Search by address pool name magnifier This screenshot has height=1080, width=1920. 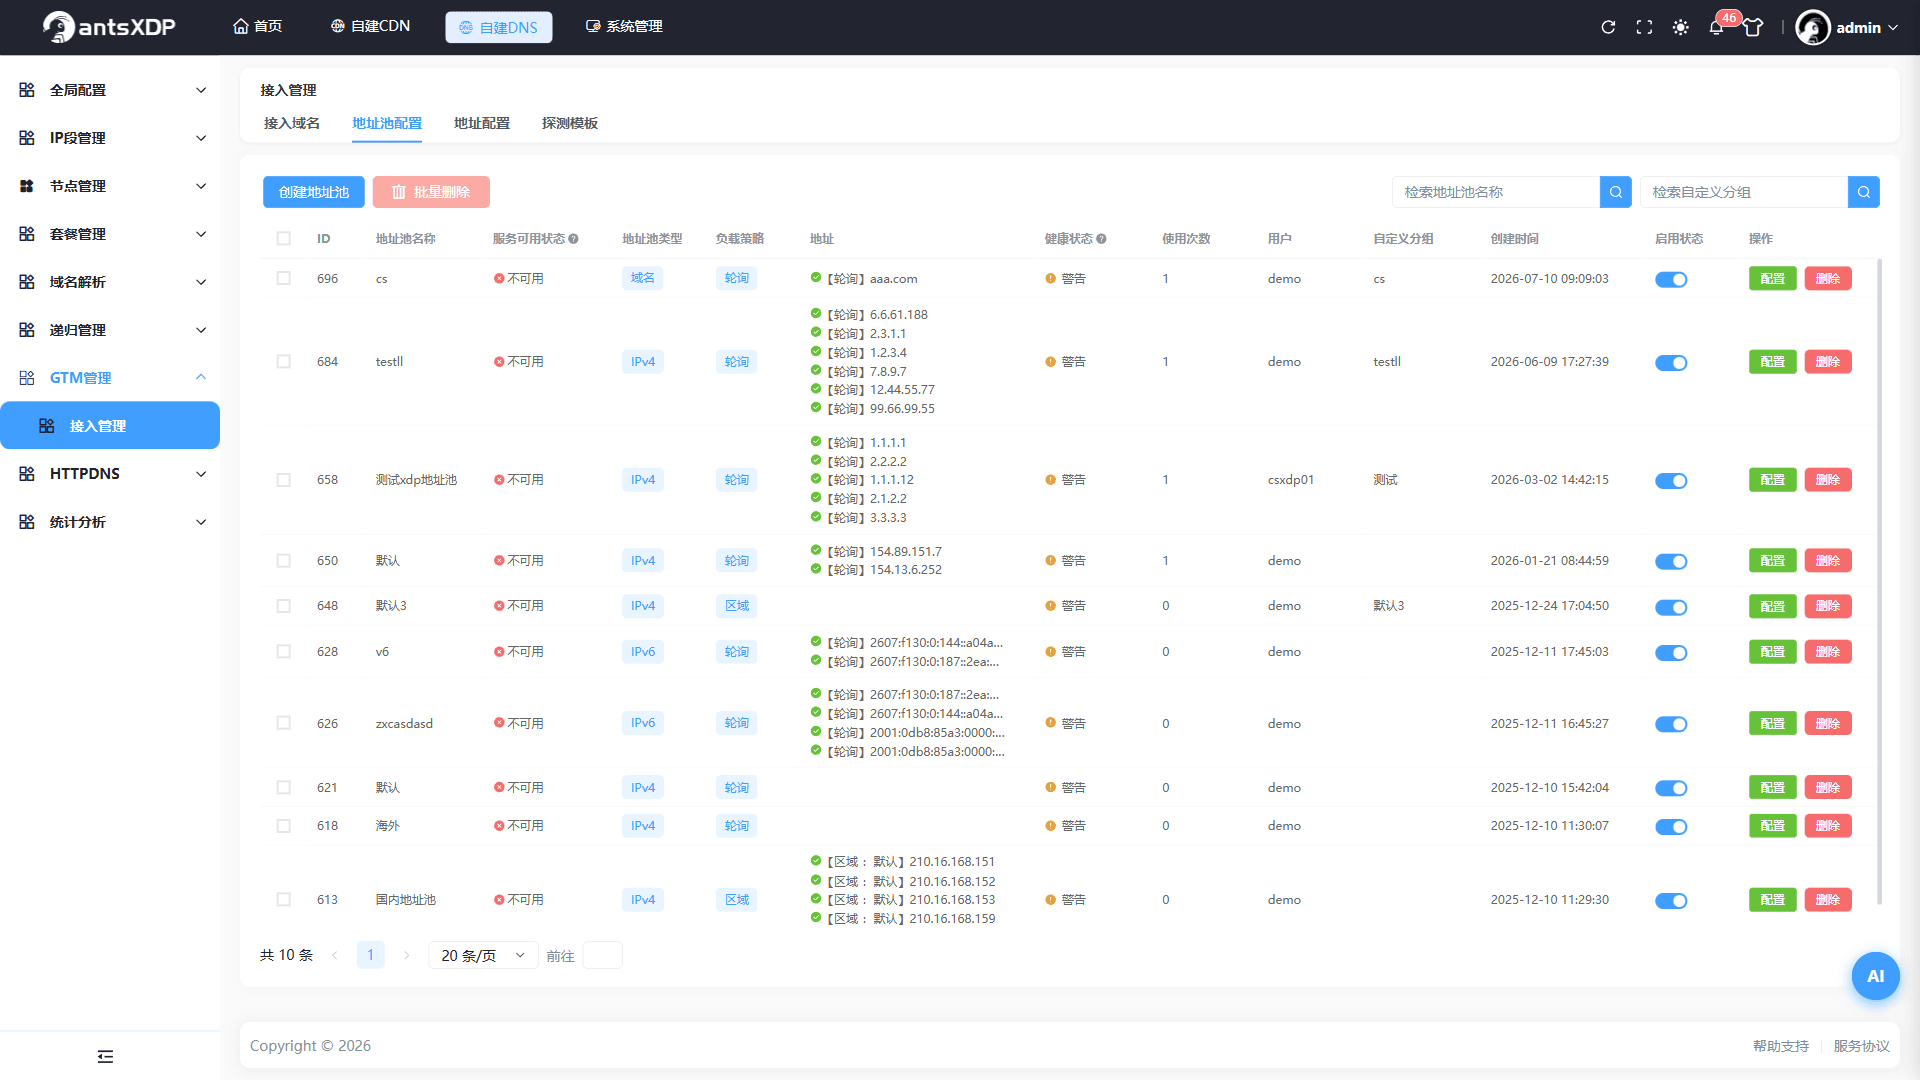click(1616, 192)
